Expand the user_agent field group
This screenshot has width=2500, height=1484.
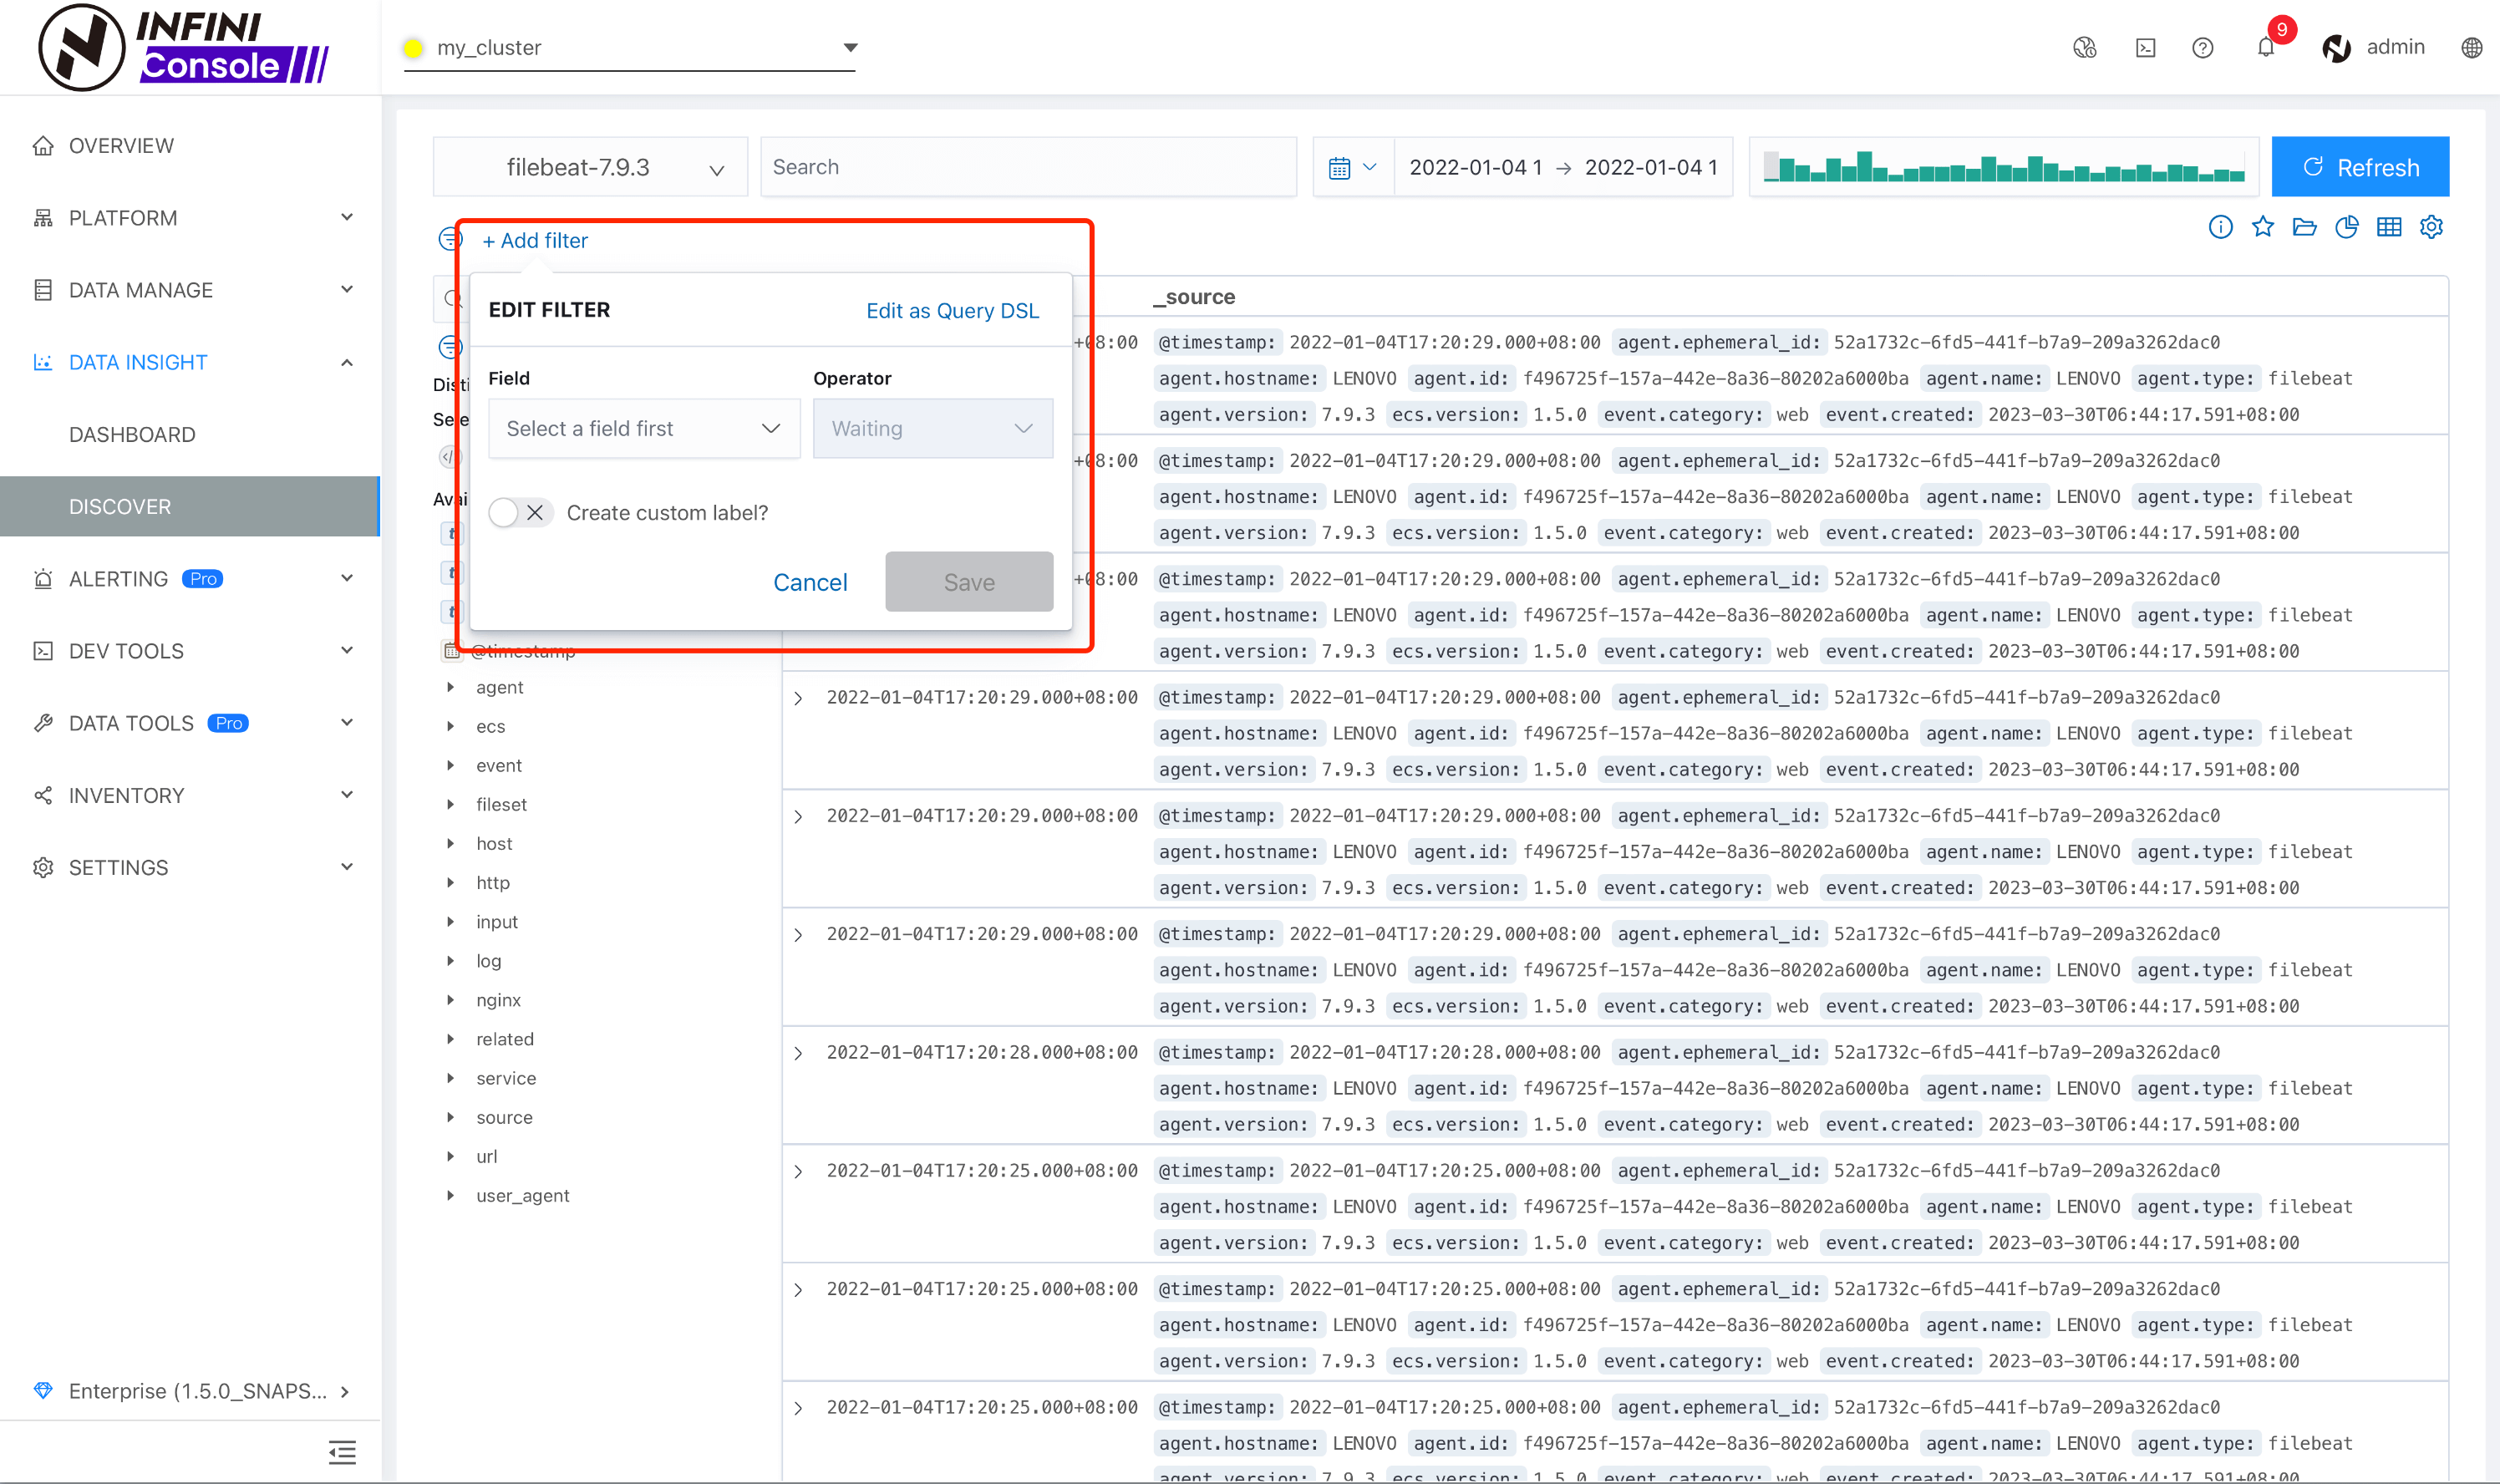[x=451, y=1195]
